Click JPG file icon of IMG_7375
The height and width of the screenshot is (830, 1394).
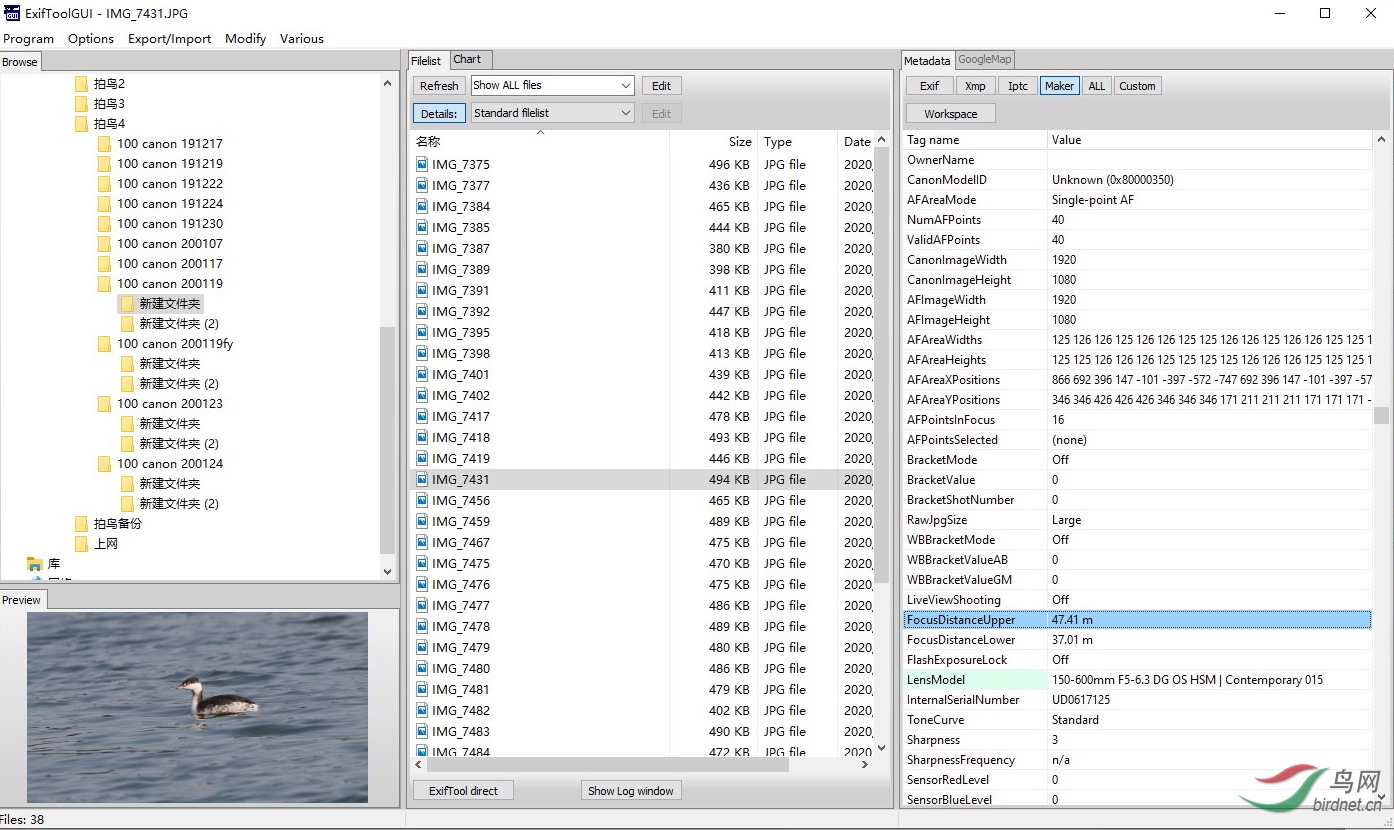coord(422,164)
